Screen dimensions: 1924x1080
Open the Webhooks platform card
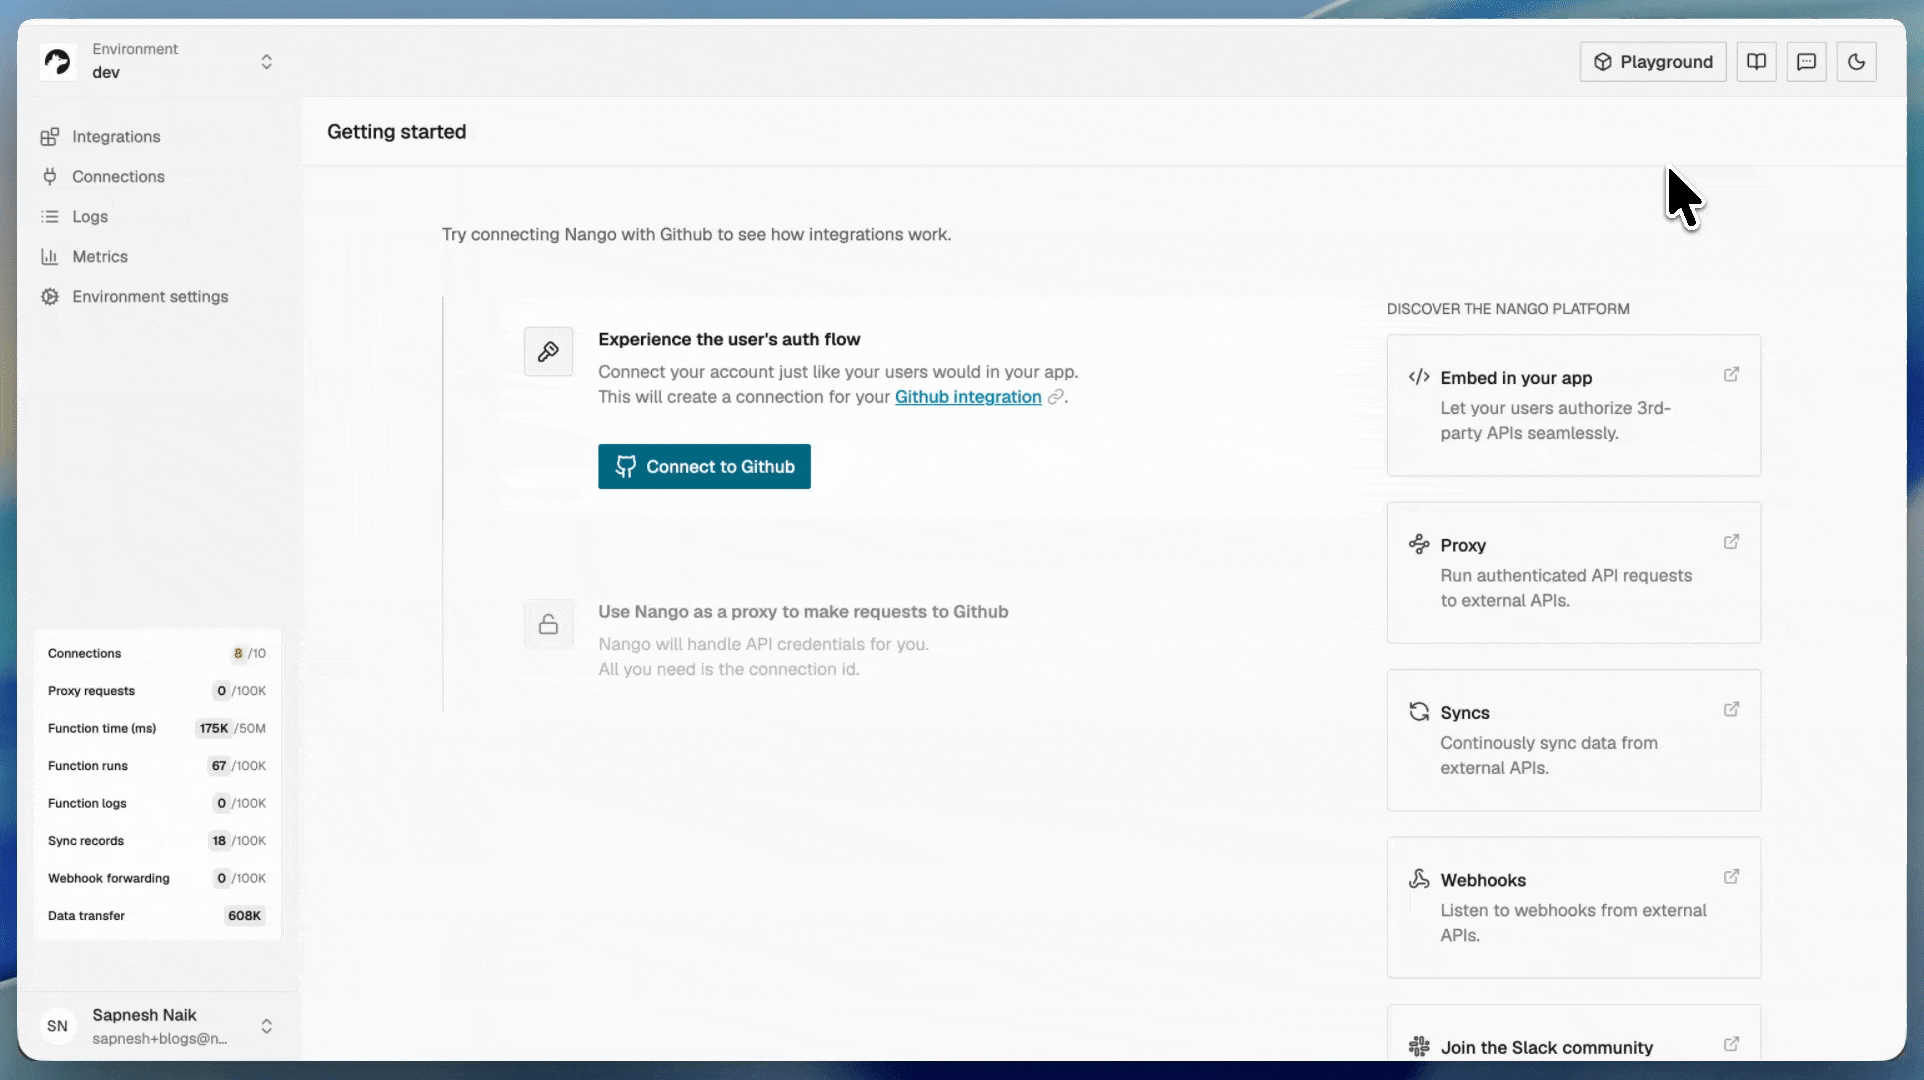(x=1573, y=908)
